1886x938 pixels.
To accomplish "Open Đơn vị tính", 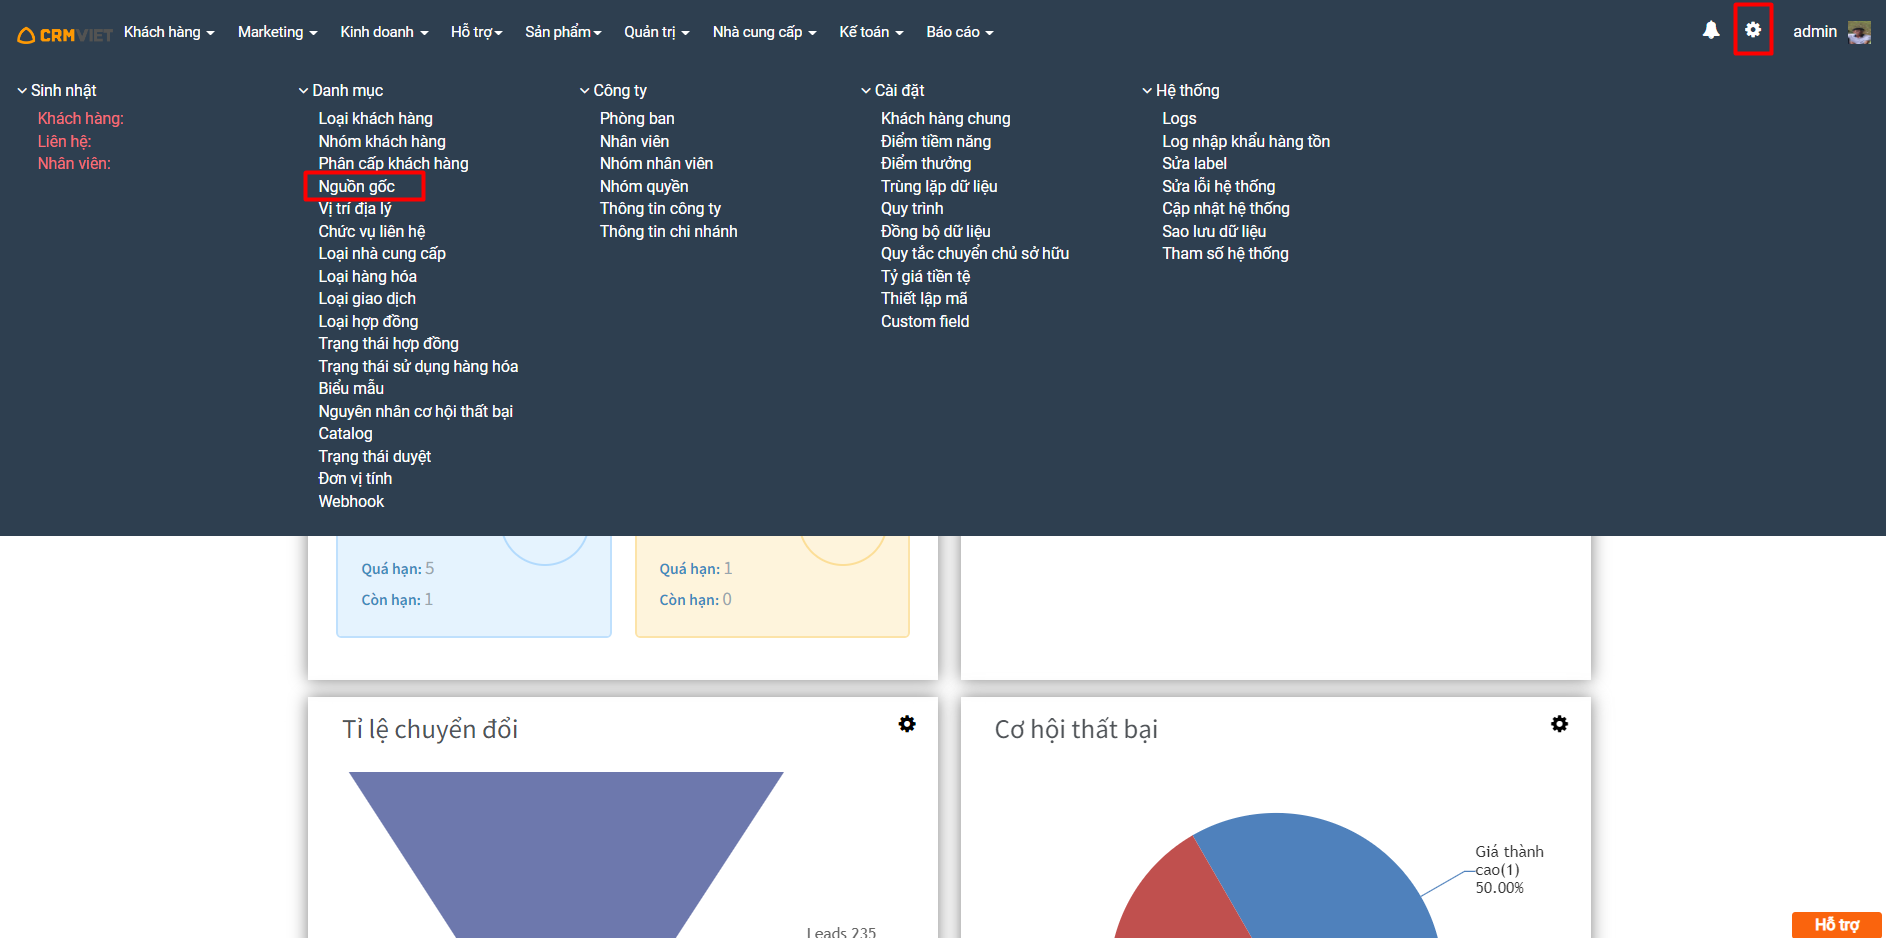I will click(x=355, y=479).
